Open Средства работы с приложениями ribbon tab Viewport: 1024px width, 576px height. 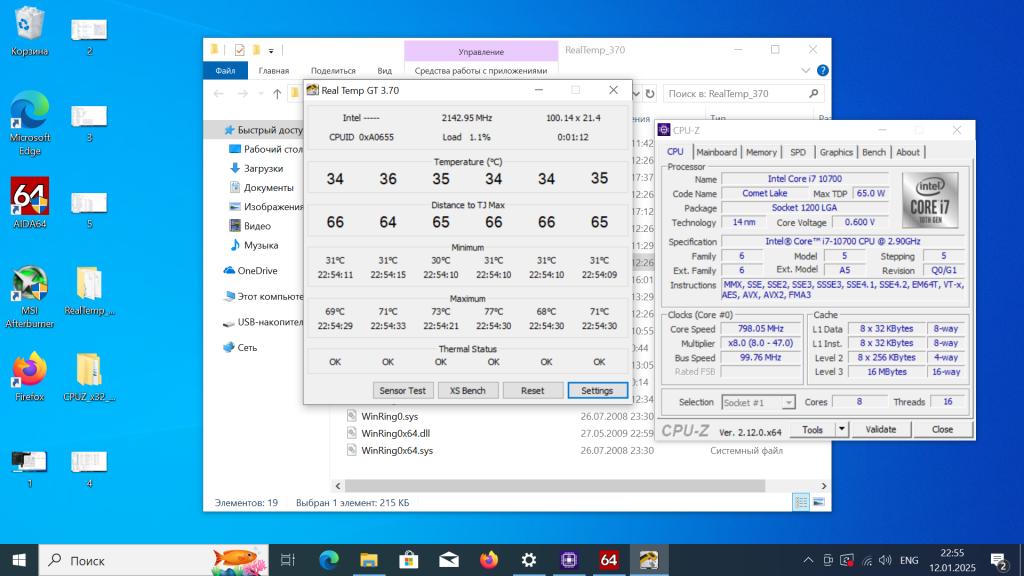click(x=481, y=71)
